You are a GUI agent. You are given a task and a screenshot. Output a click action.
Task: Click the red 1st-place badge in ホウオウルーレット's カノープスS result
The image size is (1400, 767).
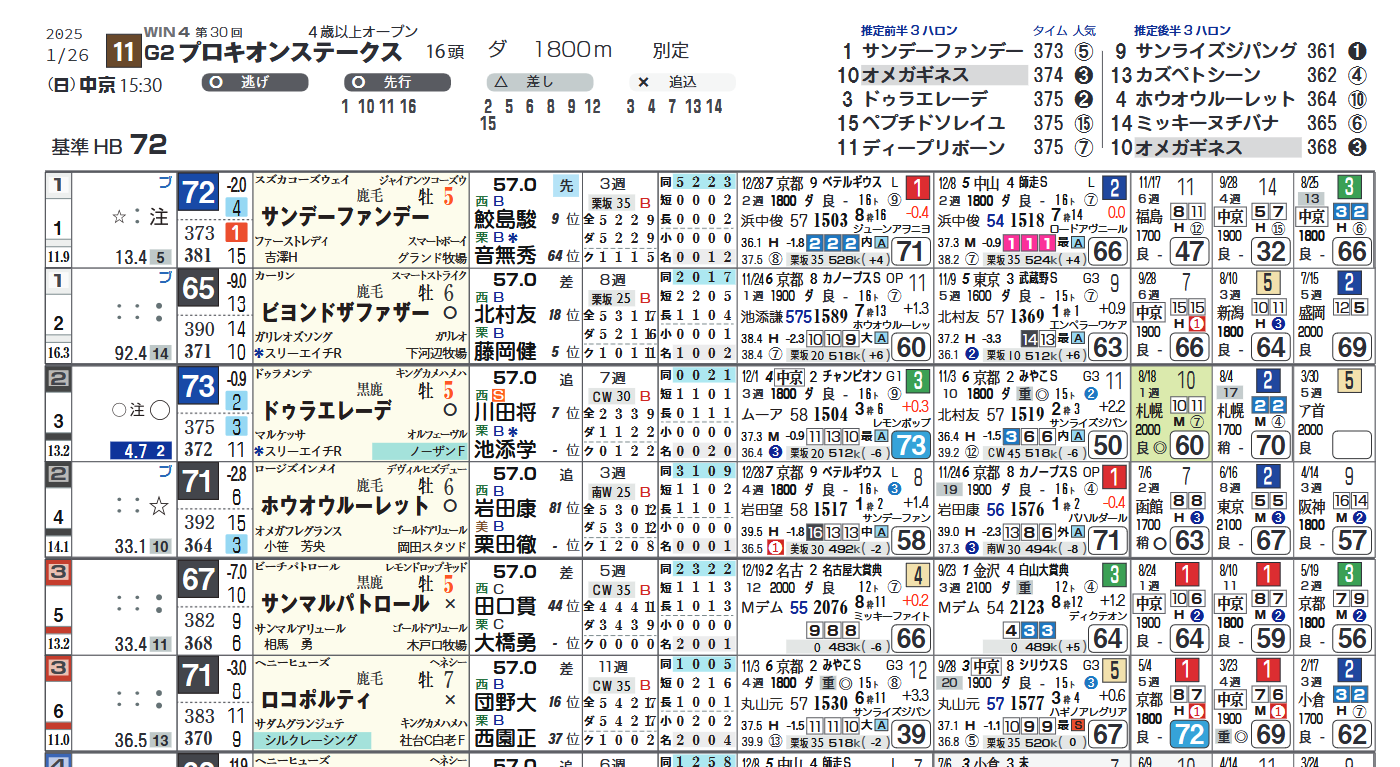[1113, 478]
